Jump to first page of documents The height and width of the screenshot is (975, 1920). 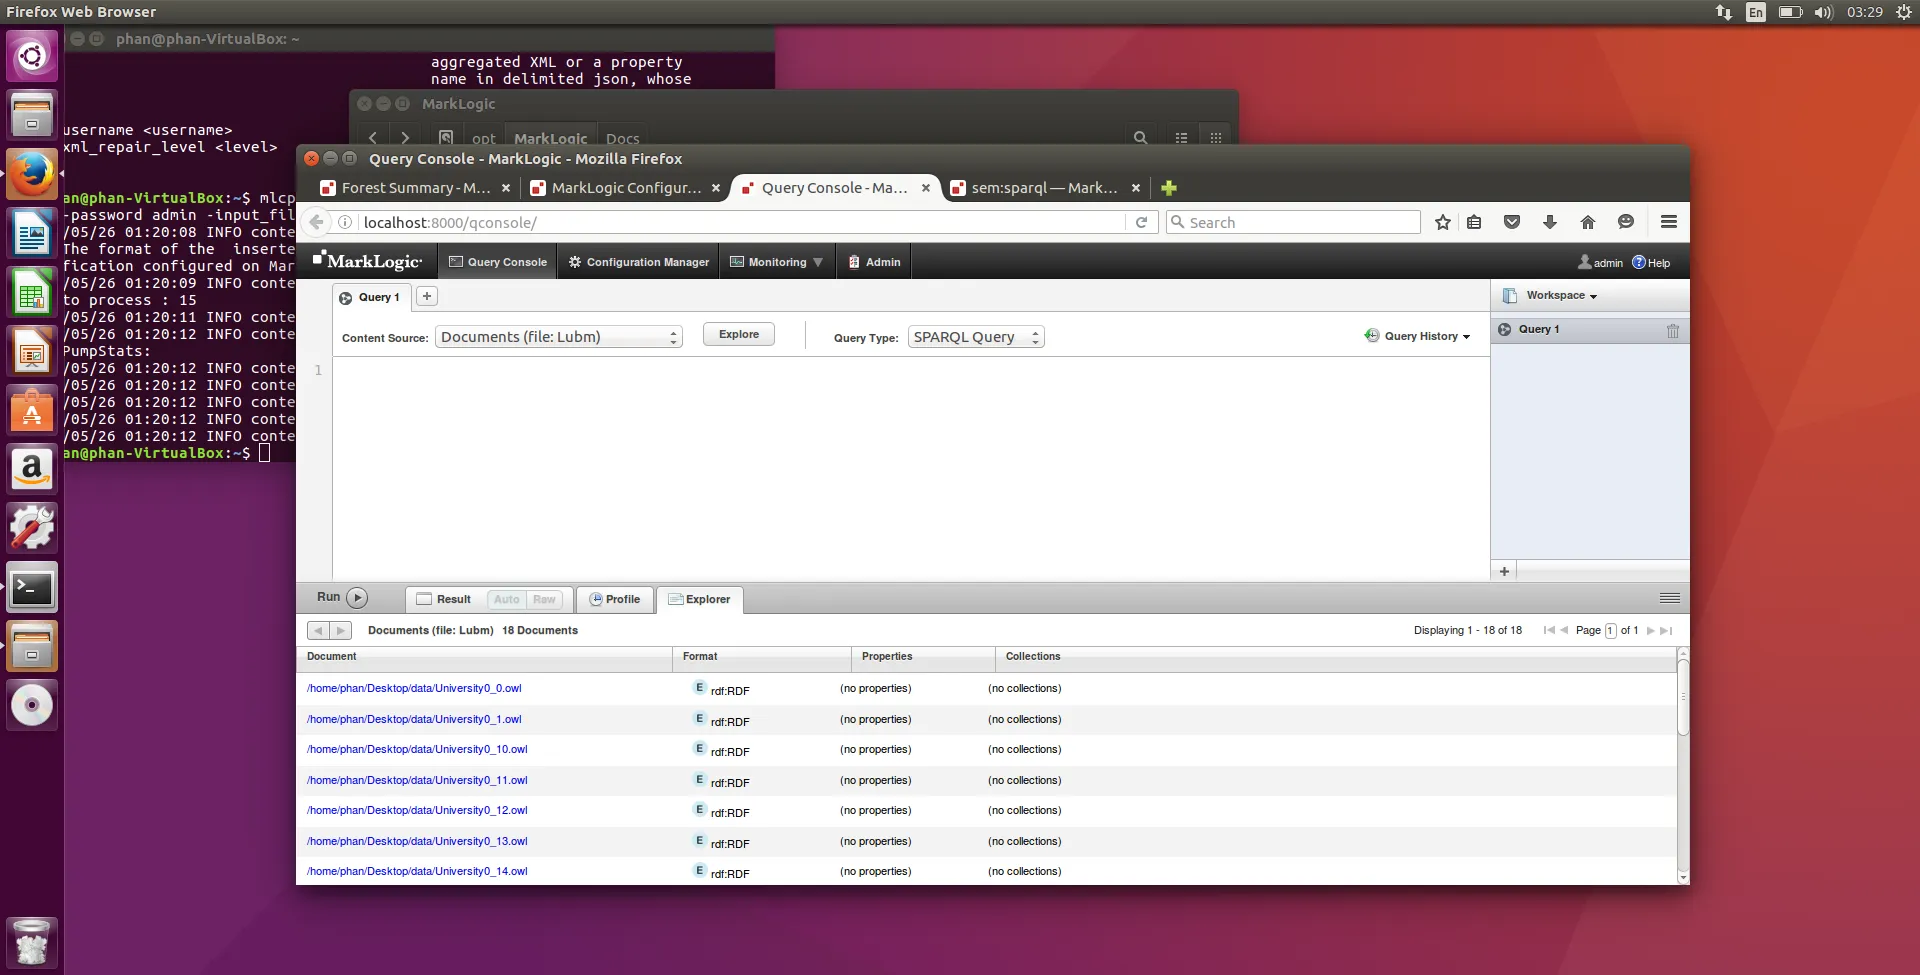1549,630
